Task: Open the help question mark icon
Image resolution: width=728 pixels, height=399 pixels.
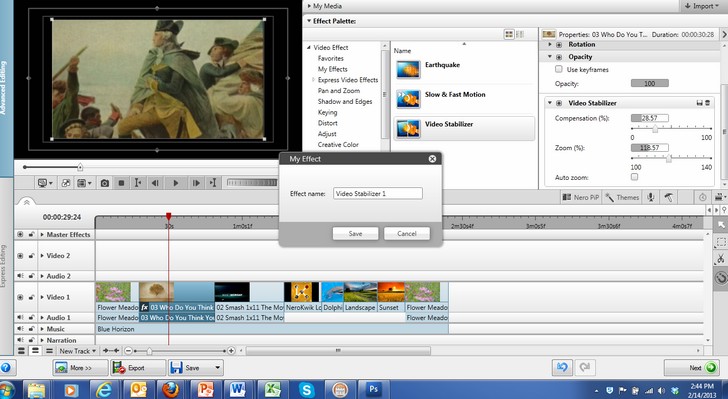Action: [6, 368]
